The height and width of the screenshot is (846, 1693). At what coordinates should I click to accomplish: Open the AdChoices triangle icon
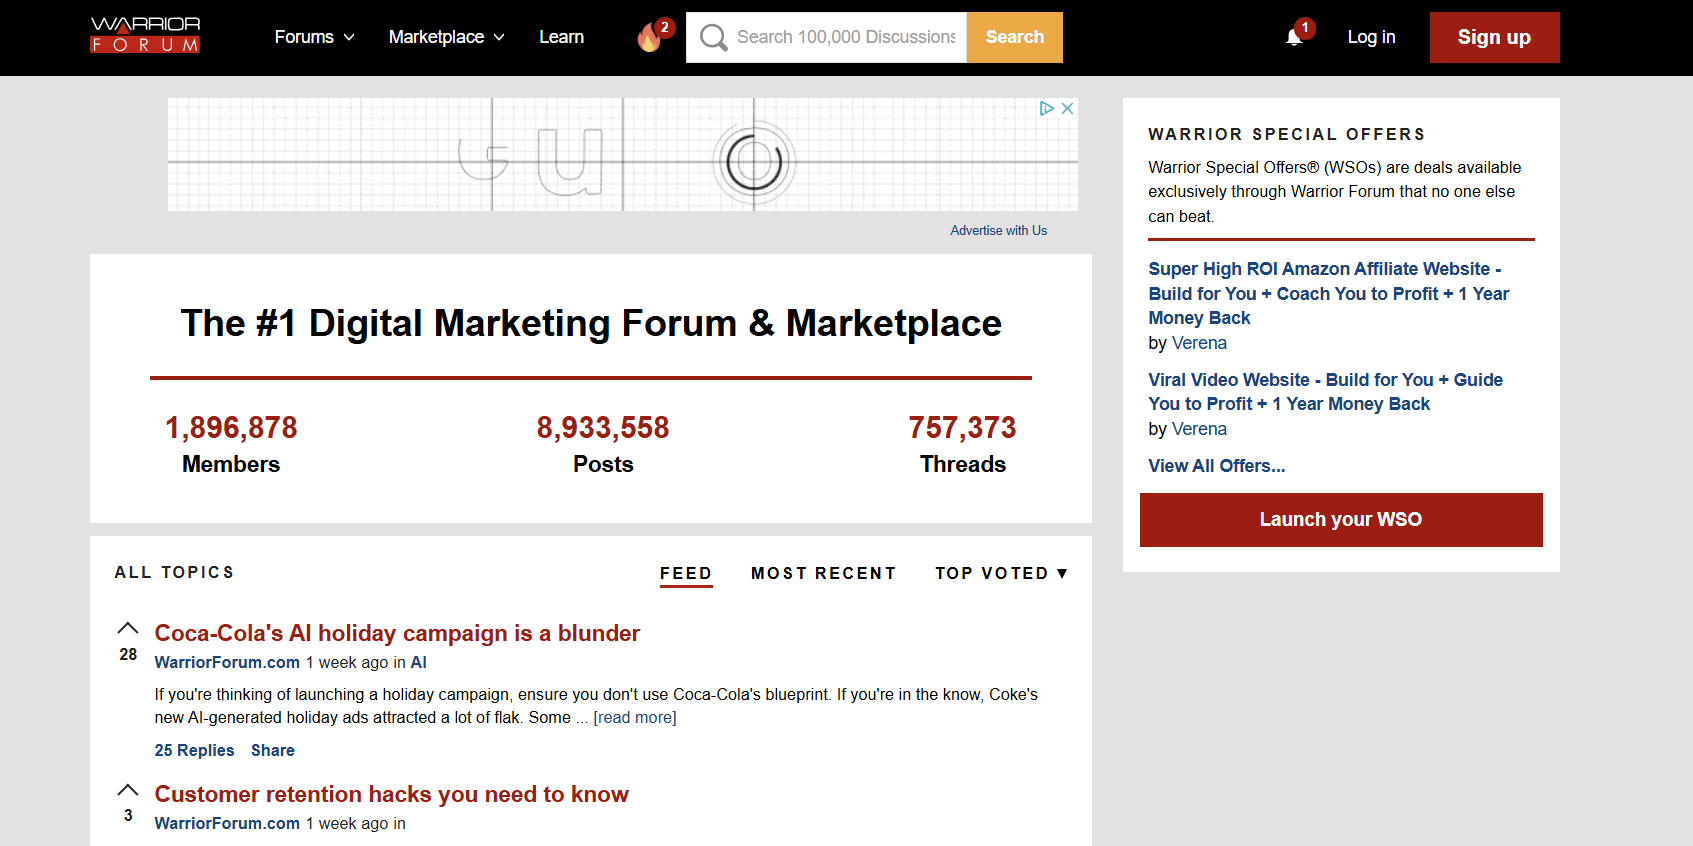click(x=1046, y=108)
